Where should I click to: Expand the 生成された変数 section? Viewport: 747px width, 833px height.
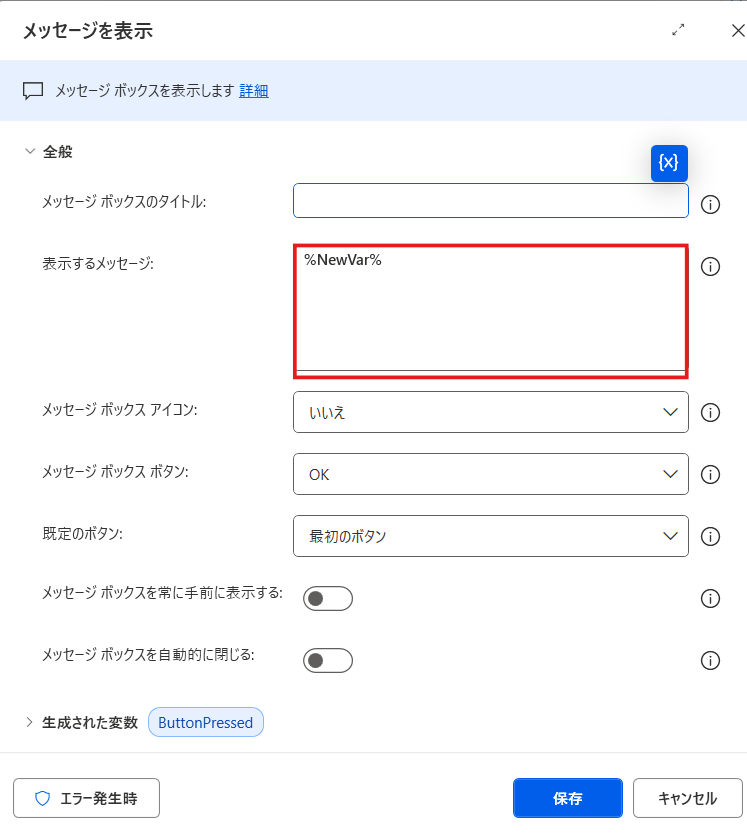click(30, 722)
